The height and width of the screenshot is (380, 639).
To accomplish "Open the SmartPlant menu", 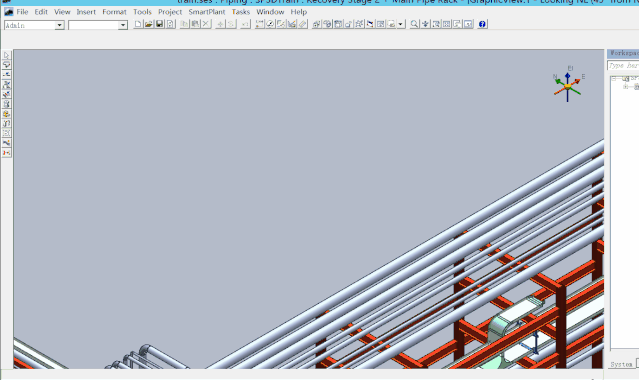I will click(x=207, y=12).
